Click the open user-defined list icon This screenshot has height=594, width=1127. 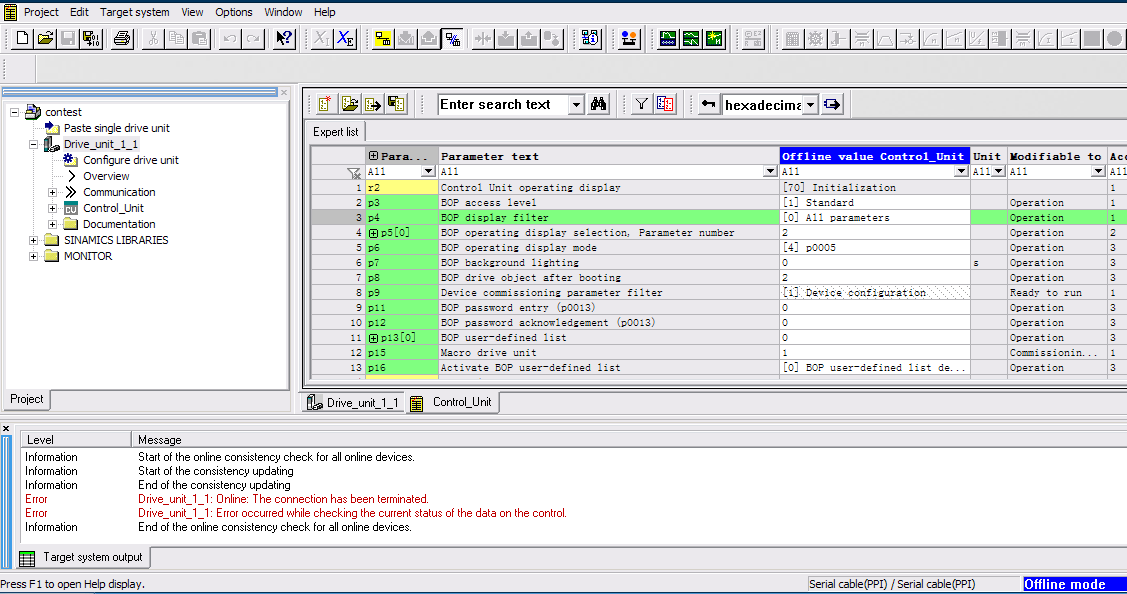349,104
